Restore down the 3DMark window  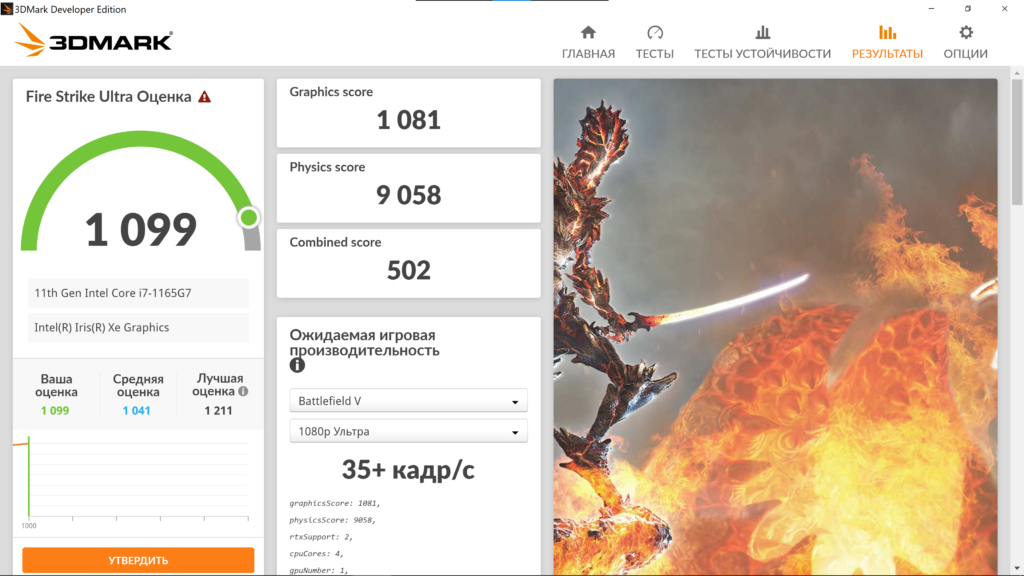click(968, 8)
